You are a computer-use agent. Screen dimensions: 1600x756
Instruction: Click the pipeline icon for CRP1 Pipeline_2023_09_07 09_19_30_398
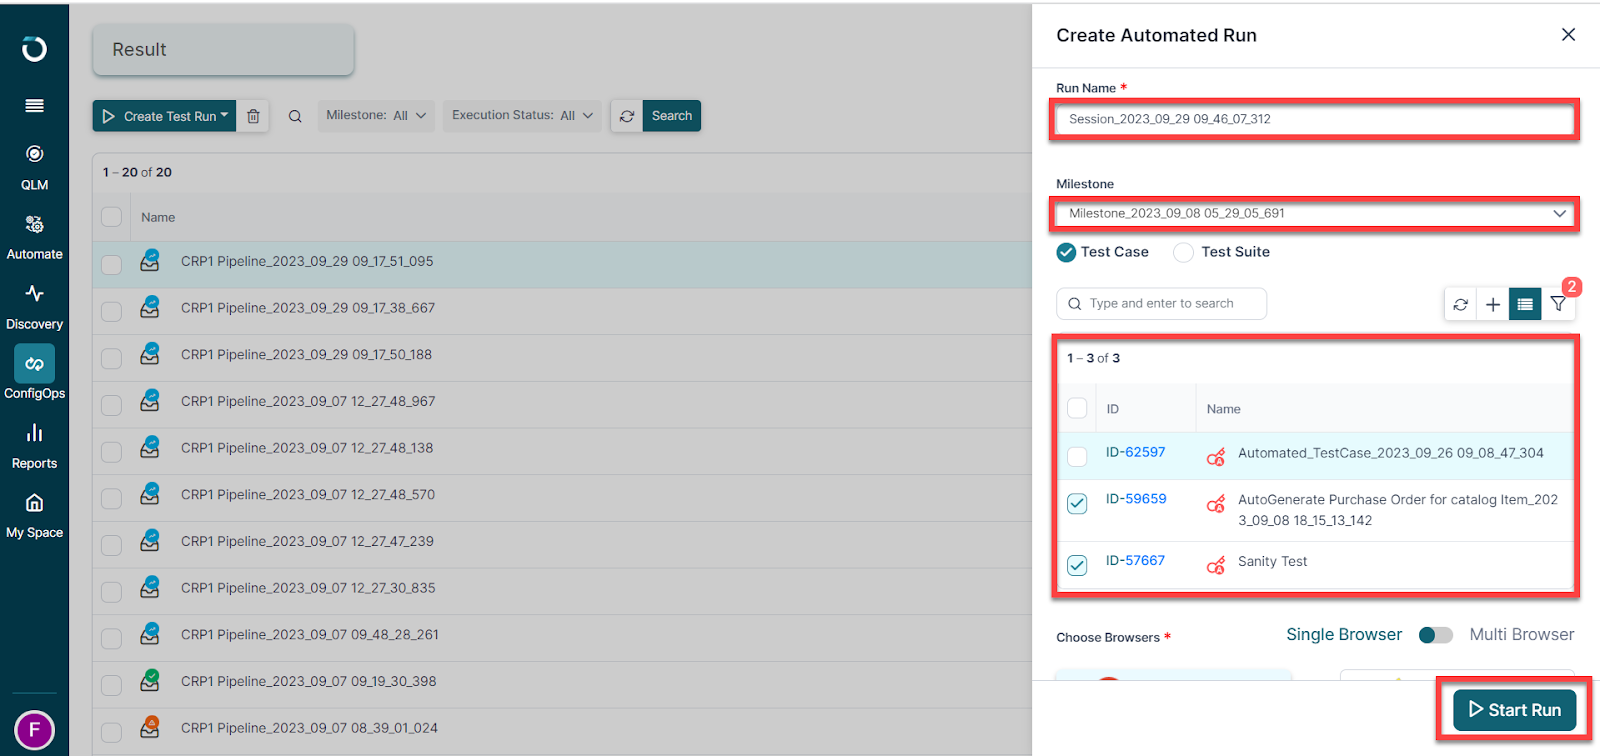tap(150, 681)
